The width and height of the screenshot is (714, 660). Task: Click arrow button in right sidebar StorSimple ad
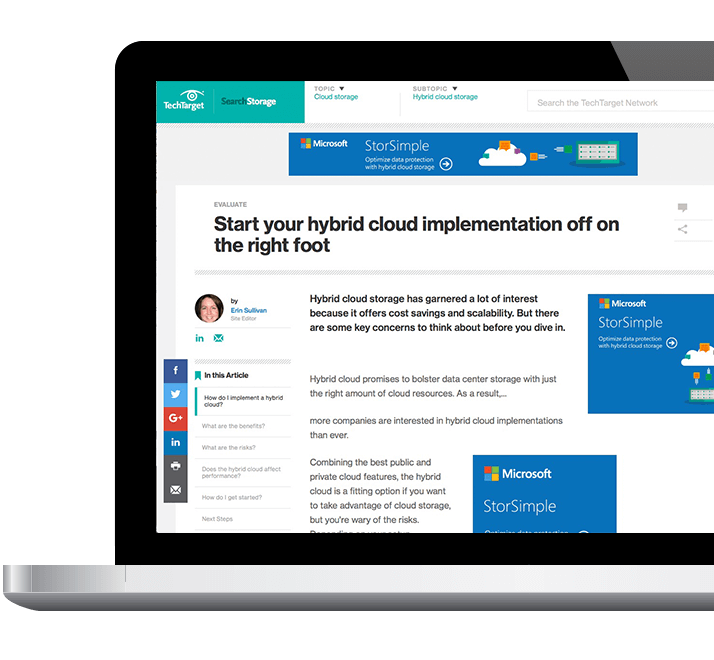pos(672,343)
